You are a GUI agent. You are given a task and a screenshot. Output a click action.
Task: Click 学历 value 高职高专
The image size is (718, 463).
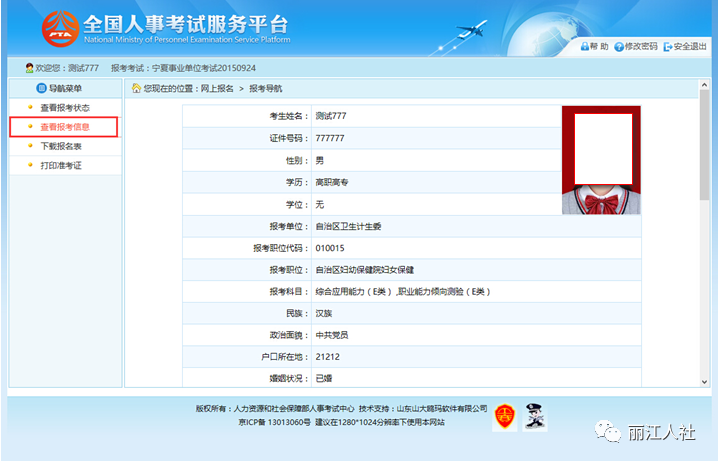(332, 182)
